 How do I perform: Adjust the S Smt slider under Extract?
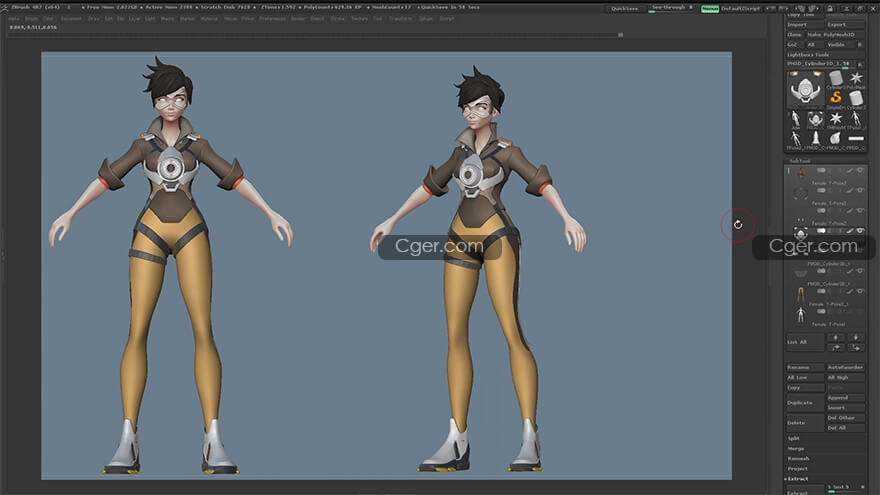tap(845, 487)
